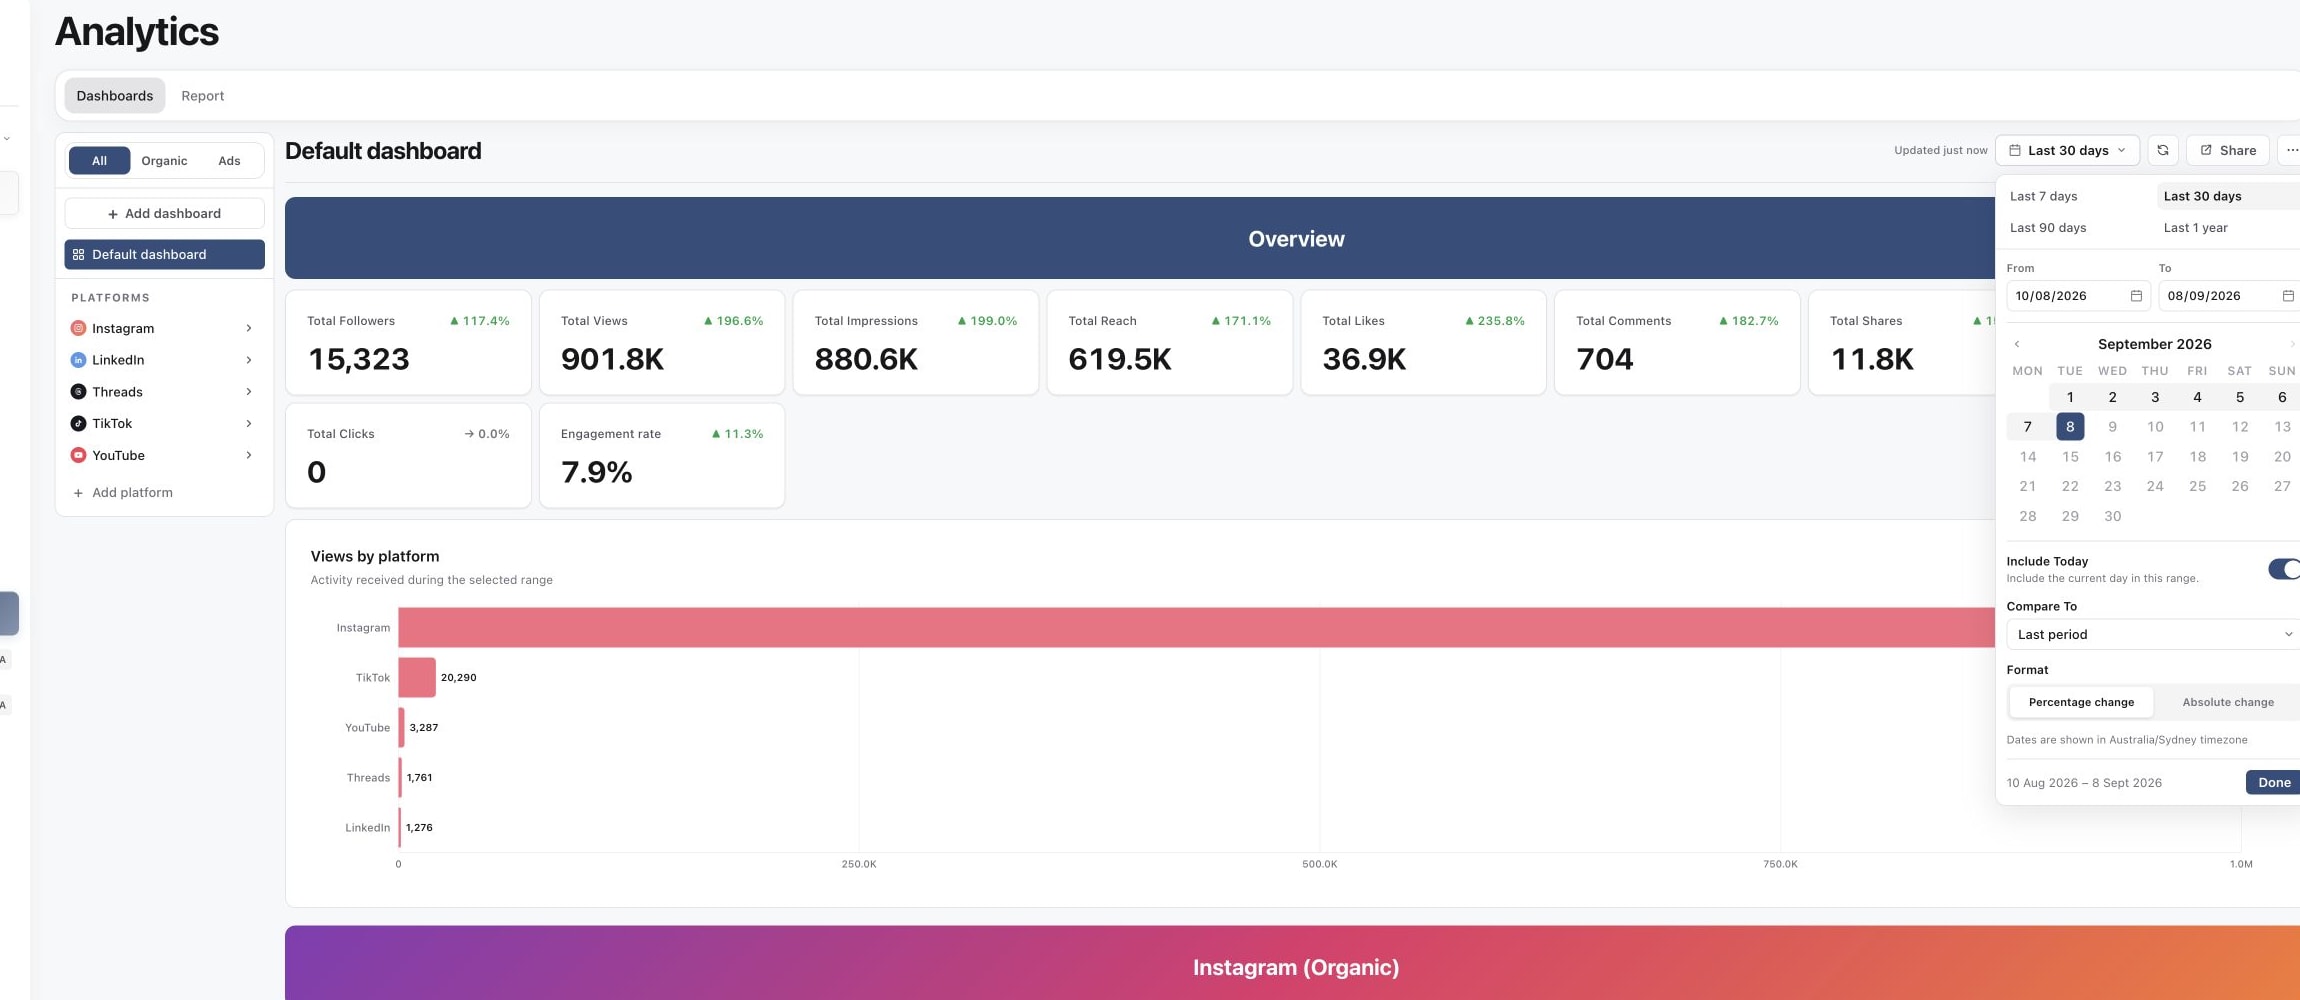Expand the TikTok platform chevron
This screenshot has height=1000, width=2300.
click(x=248, y=424)
